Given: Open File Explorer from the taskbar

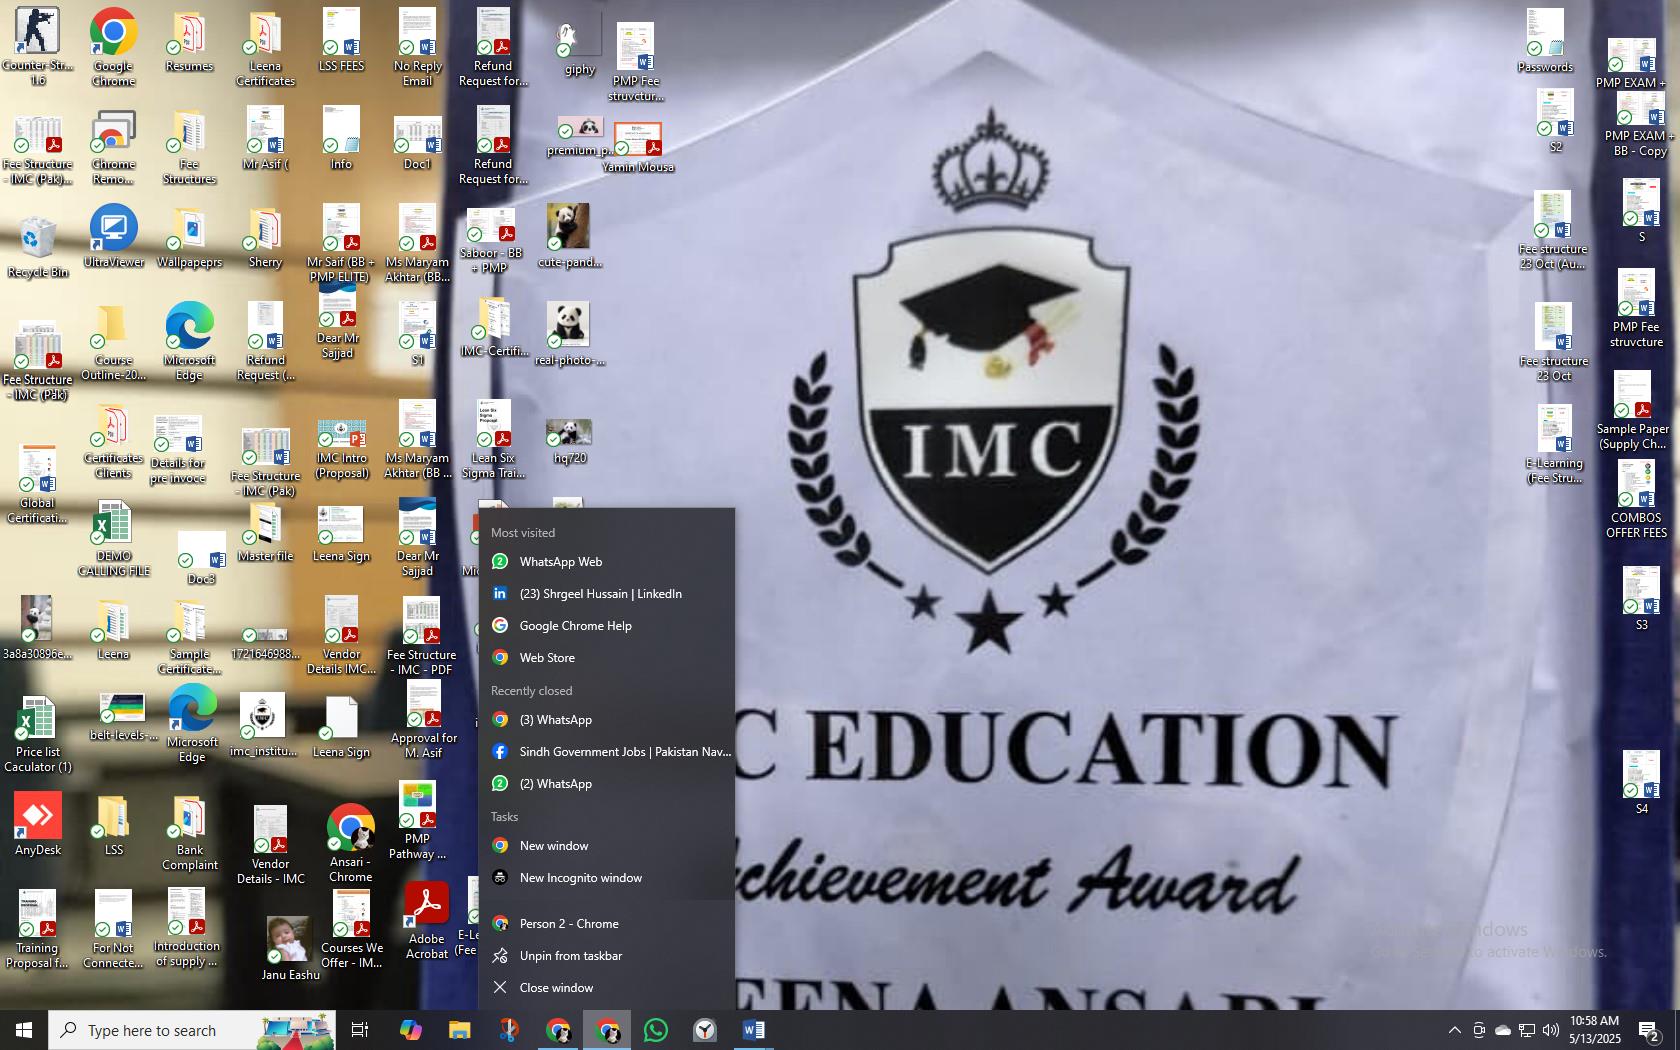Looking at the screenshot, I should coord(459,1030).
